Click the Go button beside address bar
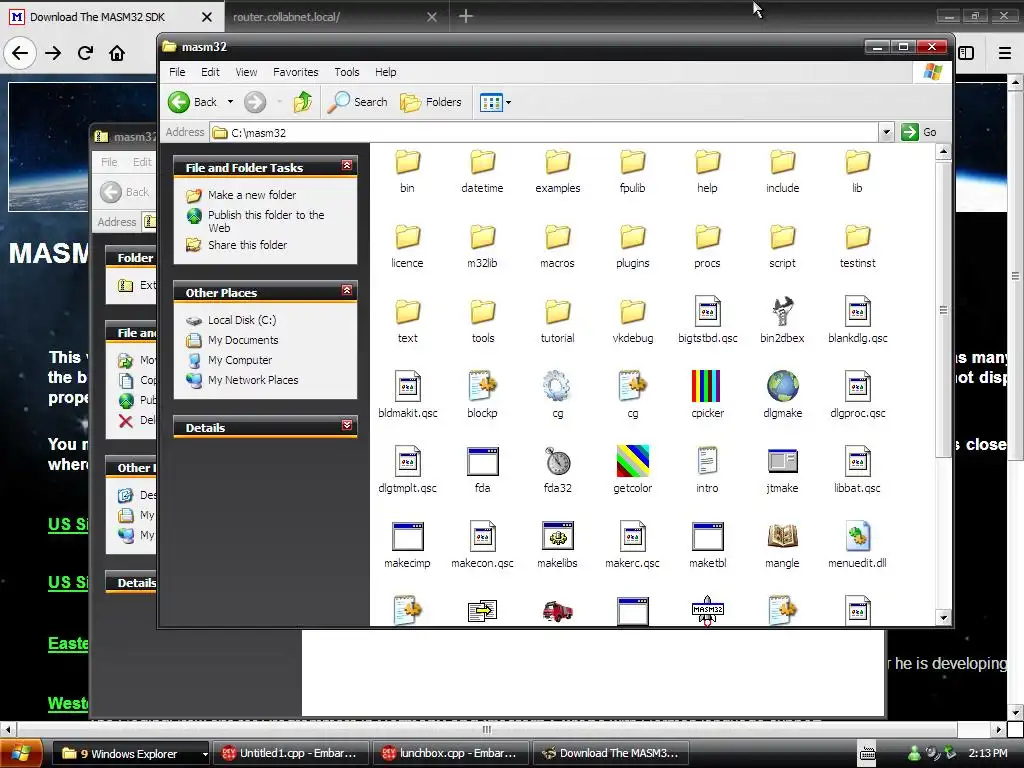This screenshot has height=768, width=1024. pyautogui.click(x=920, y=132)
